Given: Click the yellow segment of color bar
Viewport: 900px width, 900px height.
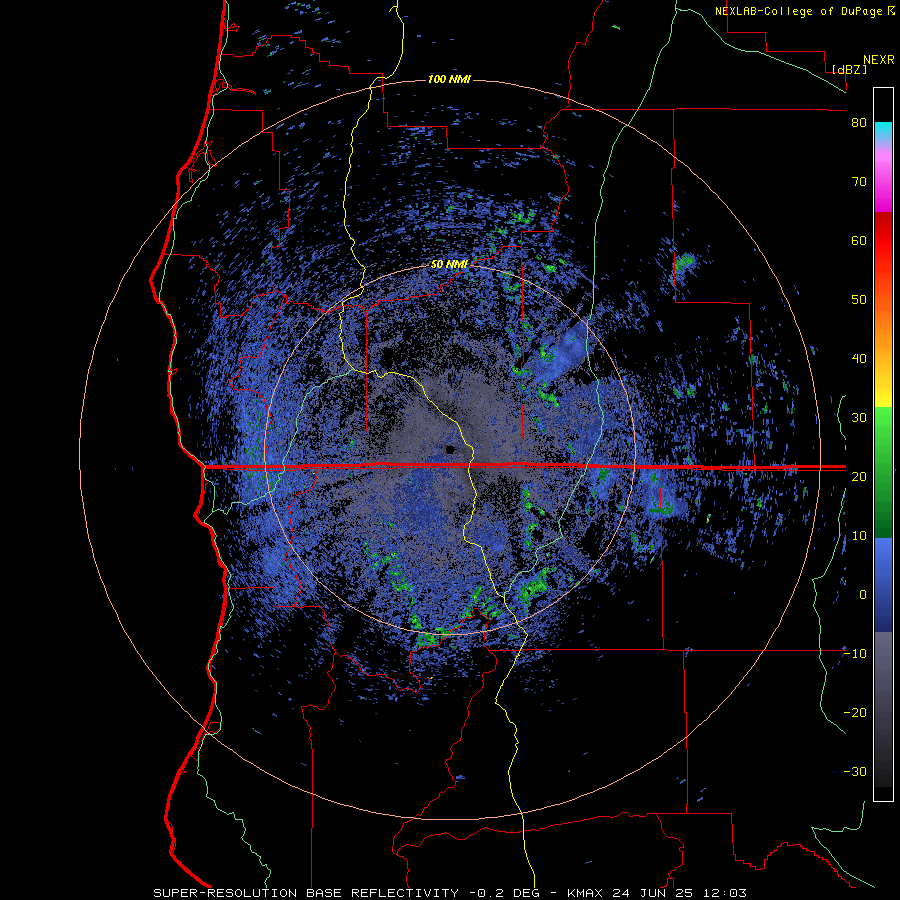Looking at the screenshot, I should click(883, 393).
